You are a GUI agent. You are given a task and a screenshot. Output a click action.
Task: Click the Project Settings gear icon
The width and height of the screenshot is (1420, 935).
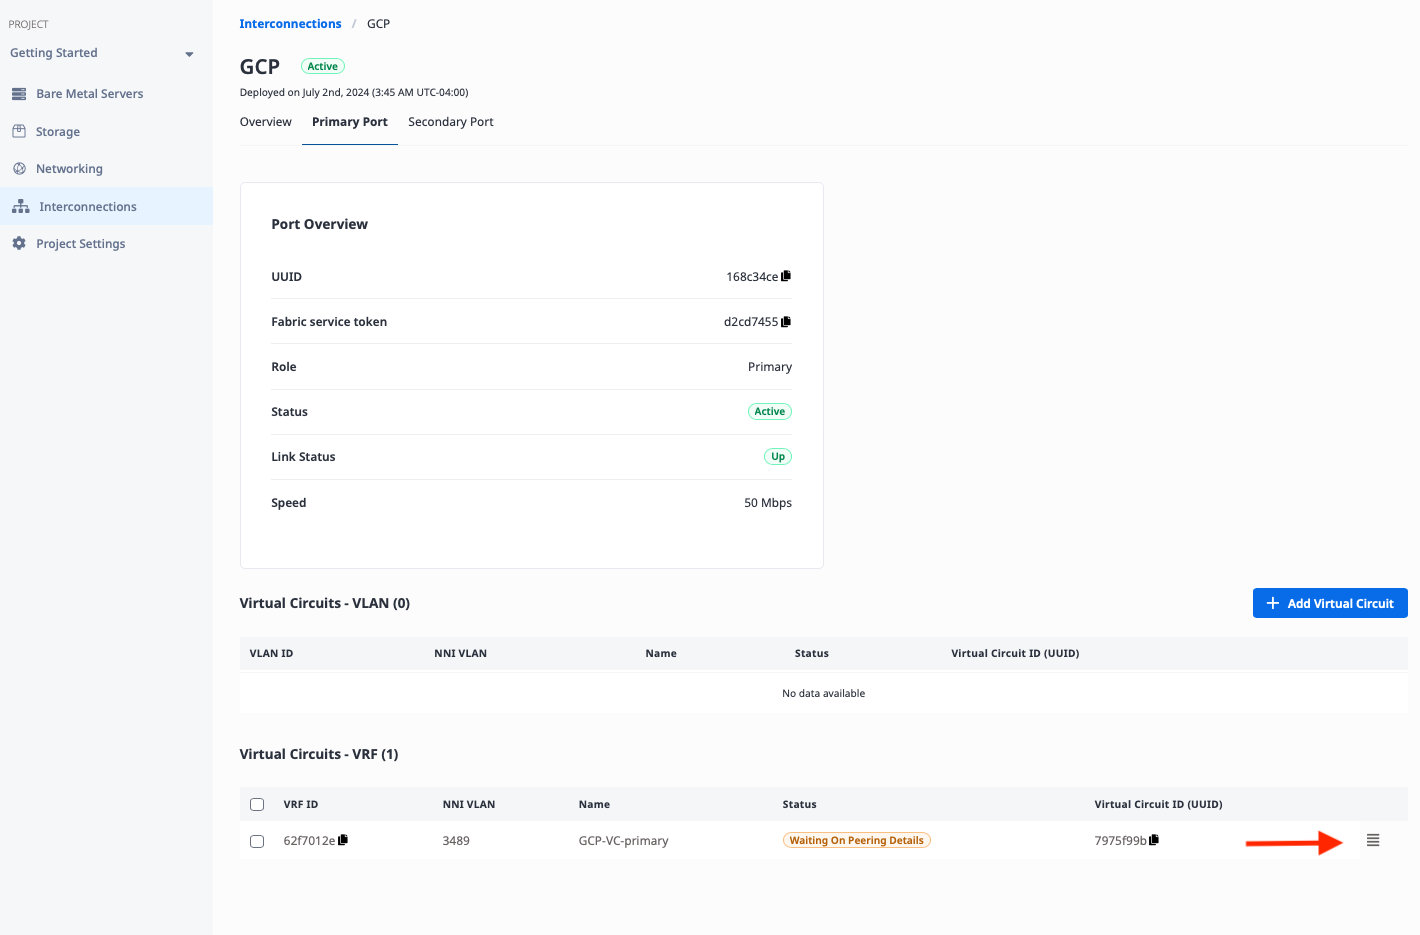click(19, 243)
